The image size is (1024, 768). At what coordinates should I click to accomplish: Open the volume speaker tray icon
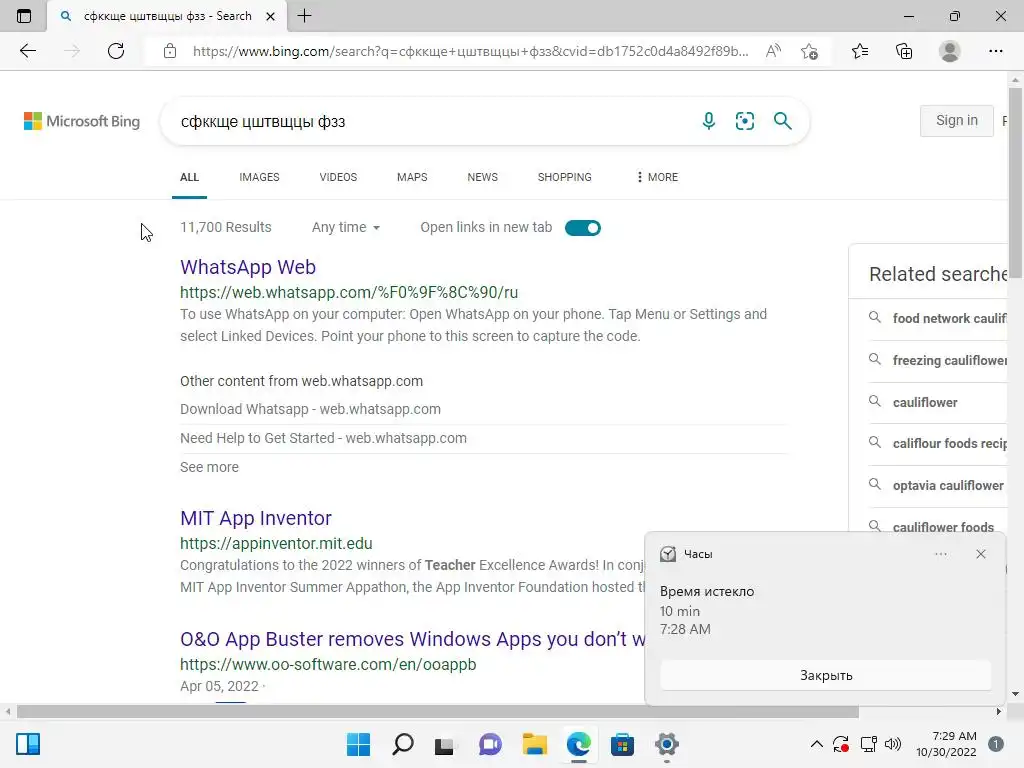coord(893,744)
